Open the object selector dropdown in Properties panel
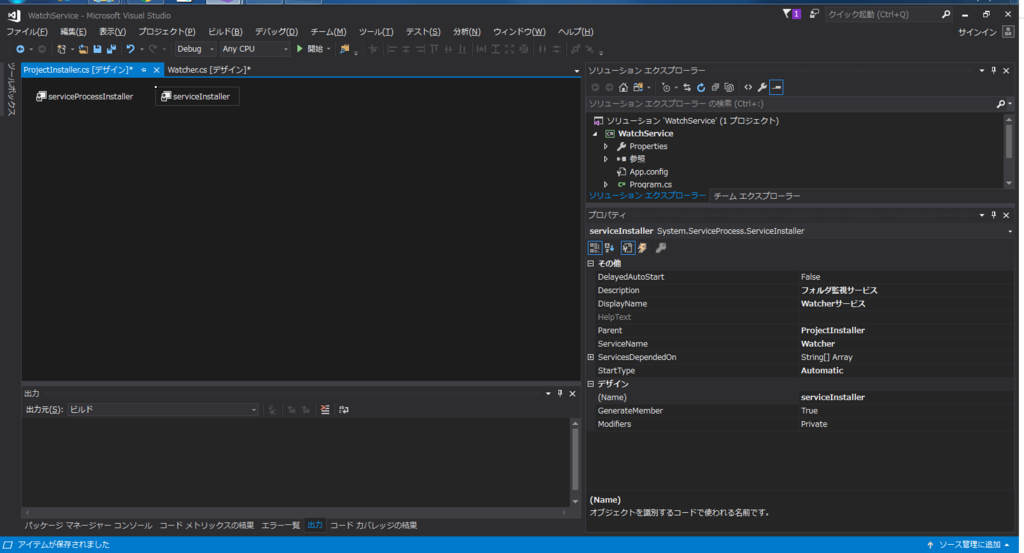Image resolution: width=1024 pixels, height=553 pixels. tap(1010, 231)
